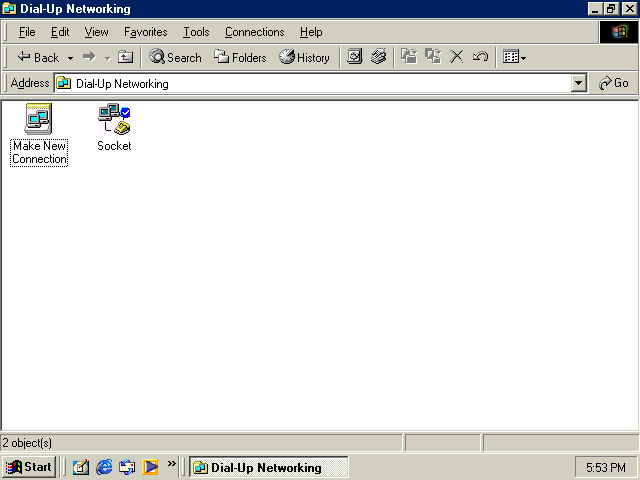Screen dimensions: 640x480
Task: Click the Address bar folder icon
Action: pos(64,83)
